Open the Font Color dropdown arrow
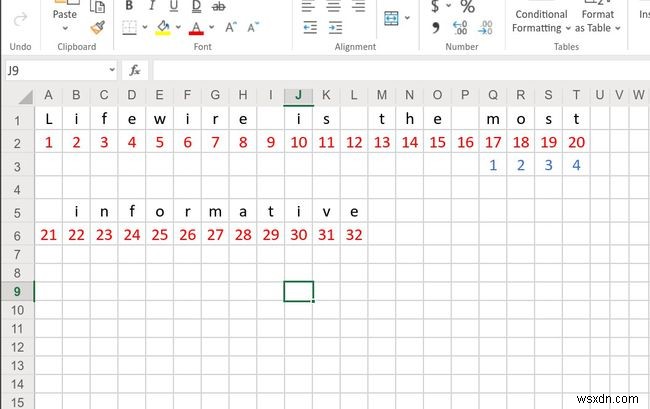 tap(212, 27)
